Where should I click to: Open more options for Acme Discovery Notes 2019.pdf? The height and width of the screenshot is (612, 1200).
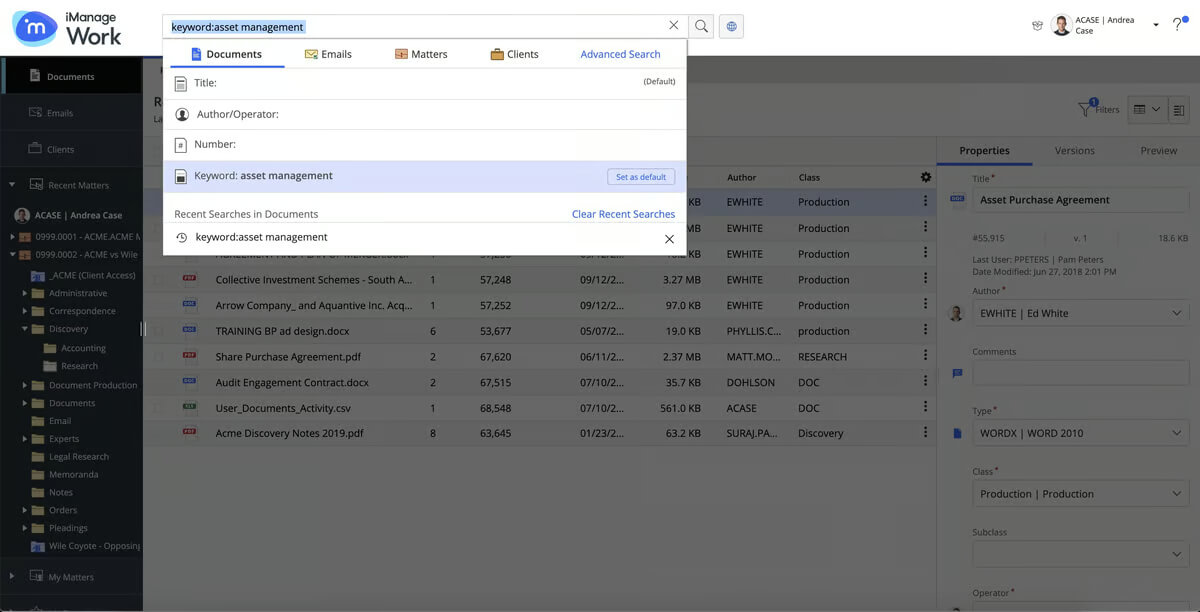tap(925, 434)
